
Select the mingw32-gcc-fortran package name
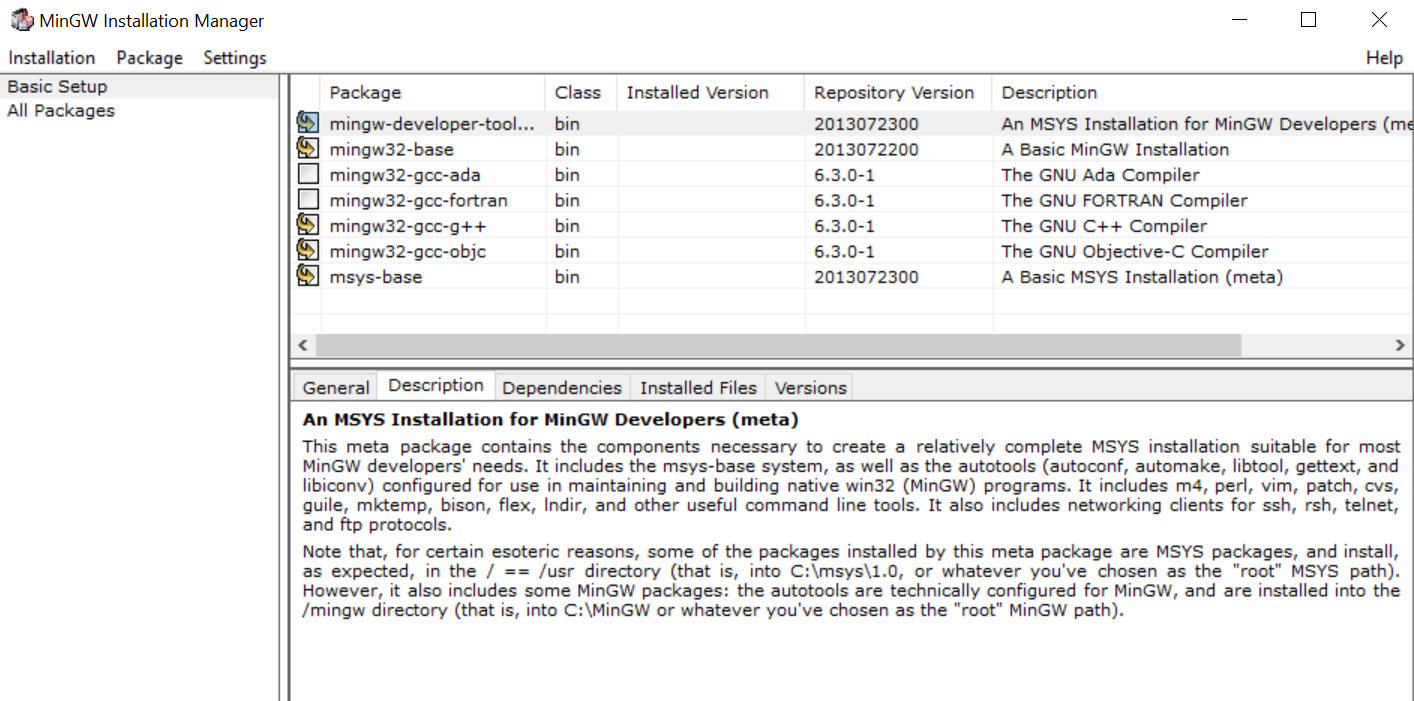pyautogui.click(x=418, y=200)
